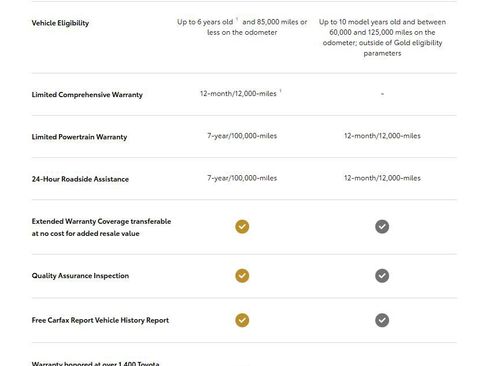Viewport: 488px width, 366px height.
Task: Select the Vehicle Eligibility row label
Action: point(60,23)
